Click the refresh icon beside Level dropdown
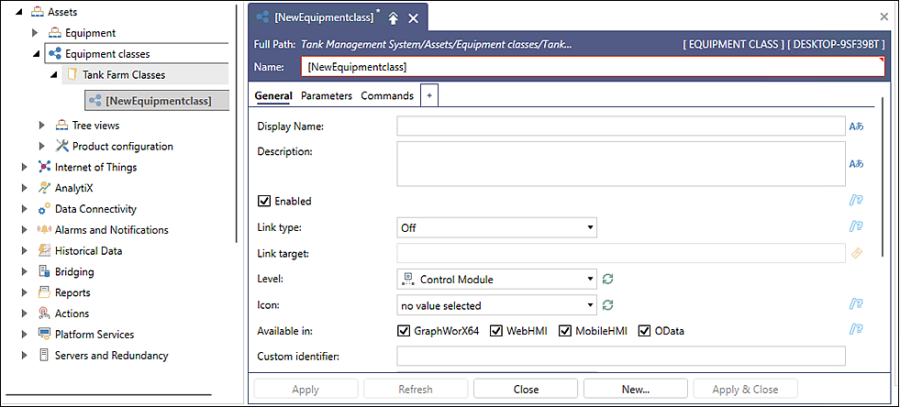 (x=608, y=279)
